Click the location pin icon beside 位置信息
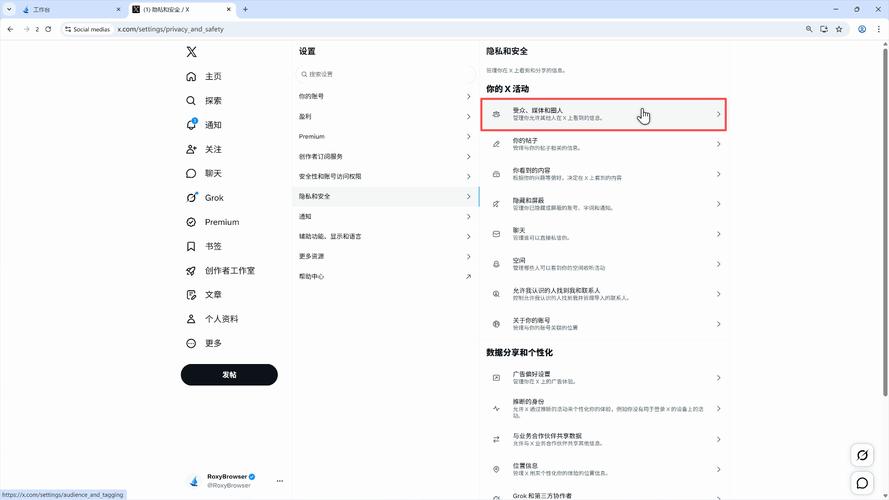 point(496,469)
